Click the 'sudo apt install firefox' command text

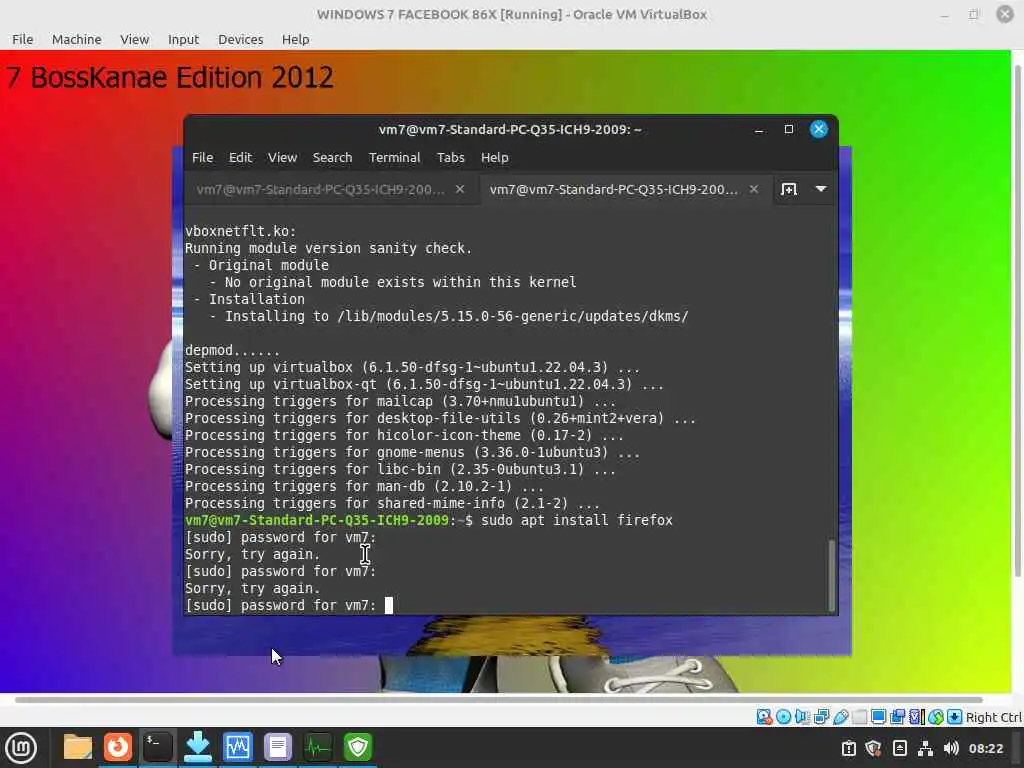[x=577, y=520]
